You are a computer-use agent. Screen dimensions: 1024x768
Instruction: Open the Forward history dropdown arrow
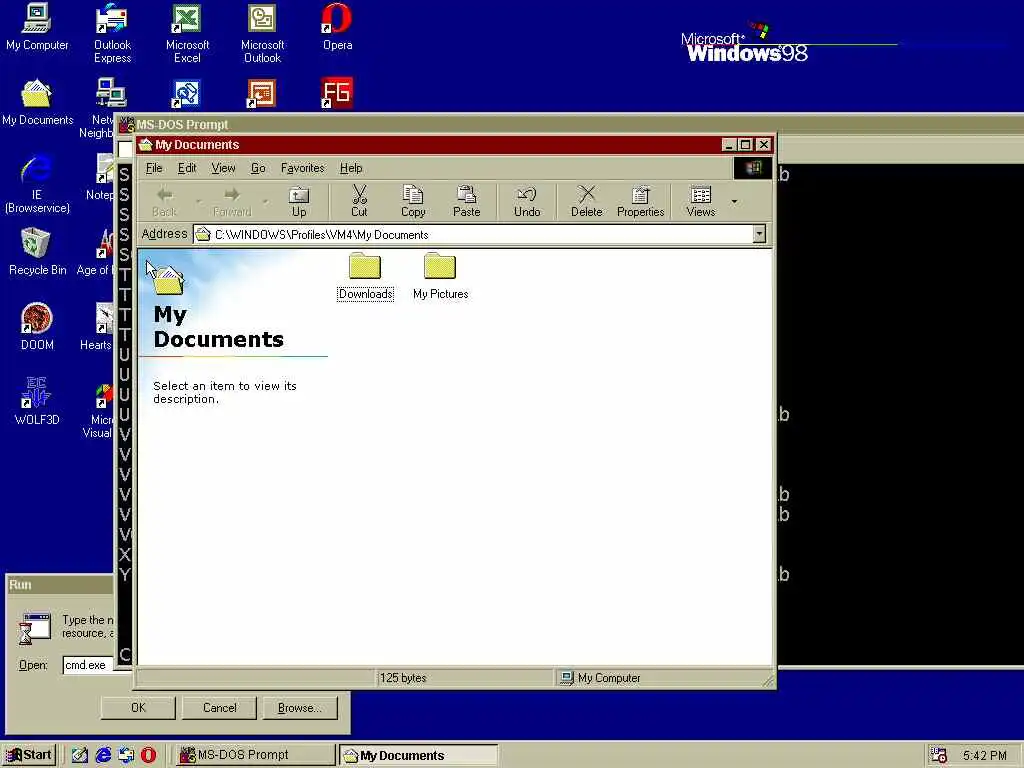coord(266,202)
